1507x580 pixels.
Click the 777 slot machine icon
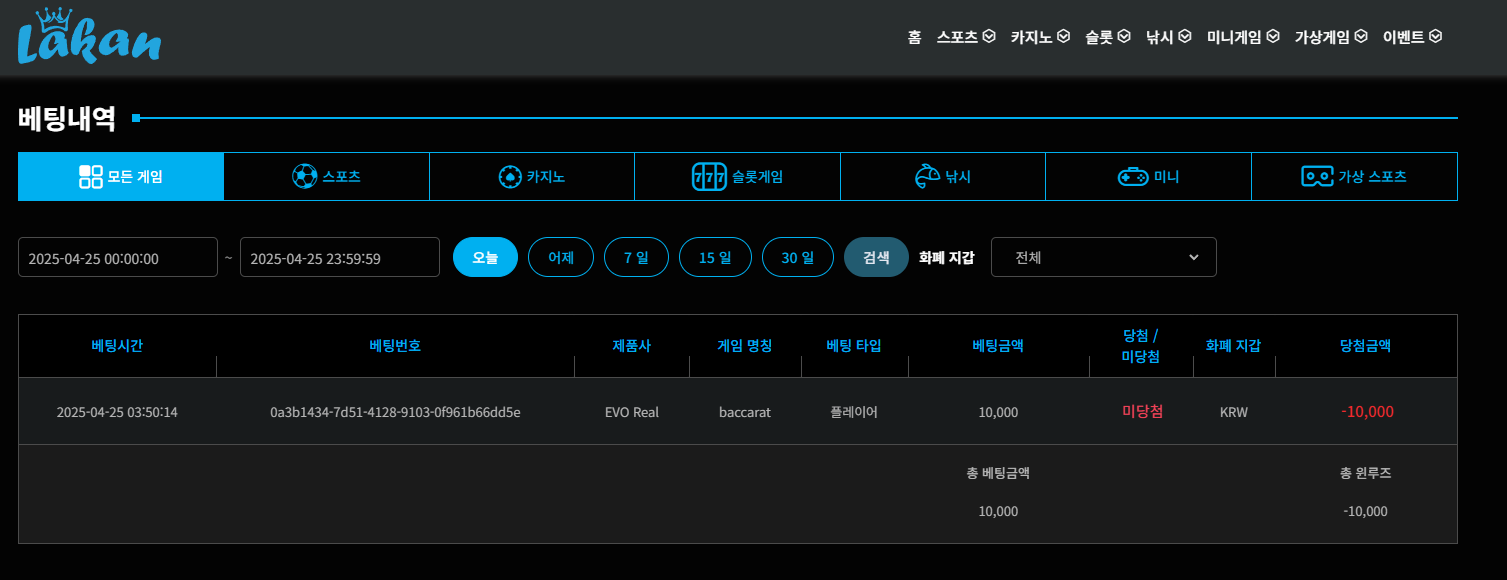(708, 177)
